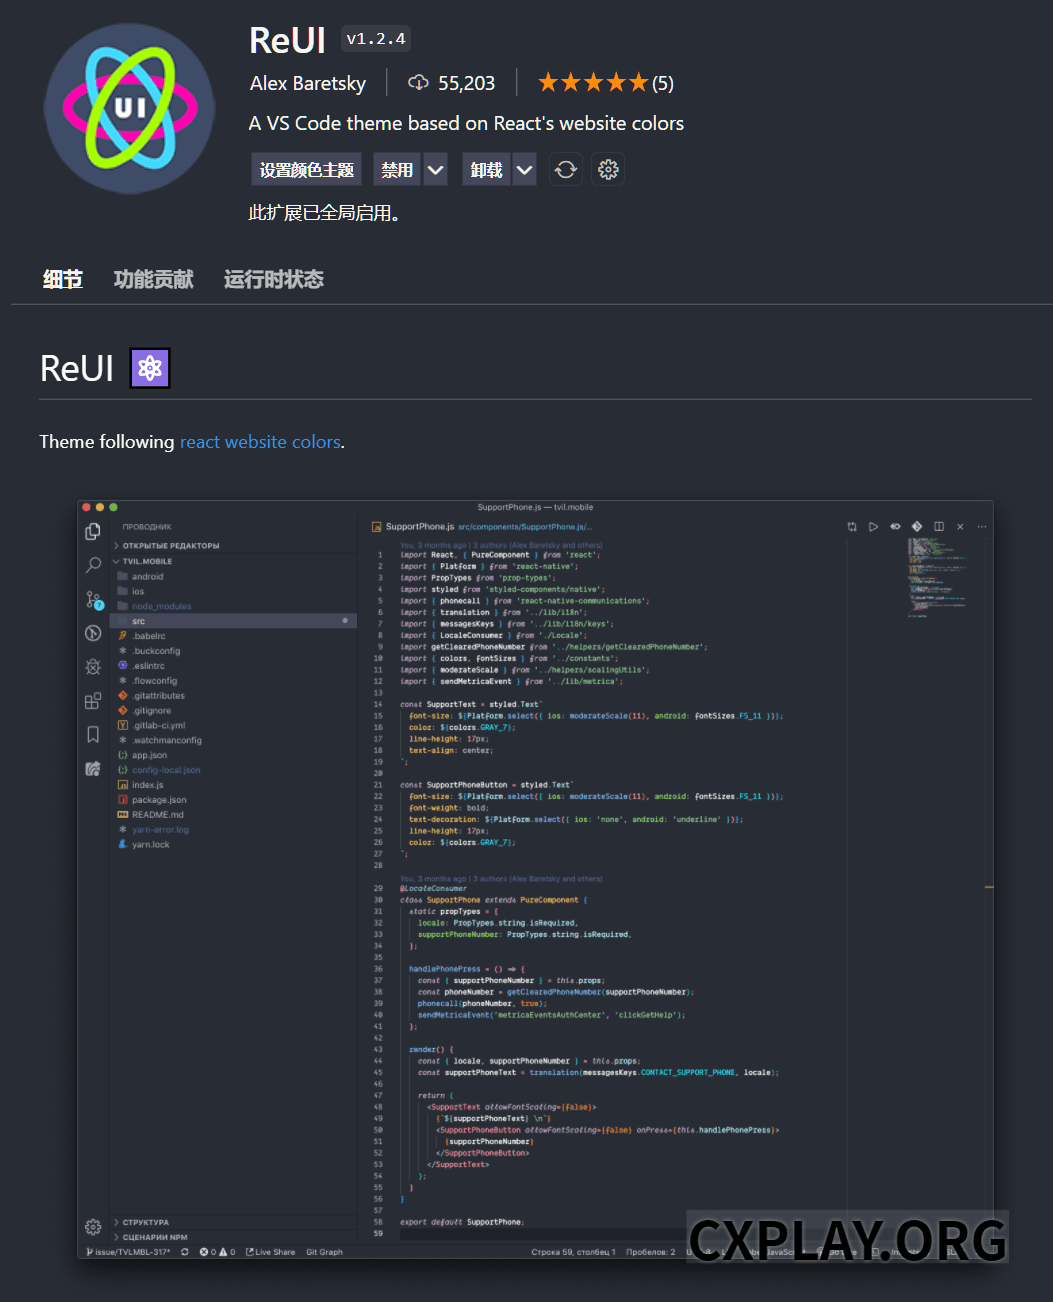Click the Debug bug icon in preview
The image size is (1053, 1302).
coord(93,667)
